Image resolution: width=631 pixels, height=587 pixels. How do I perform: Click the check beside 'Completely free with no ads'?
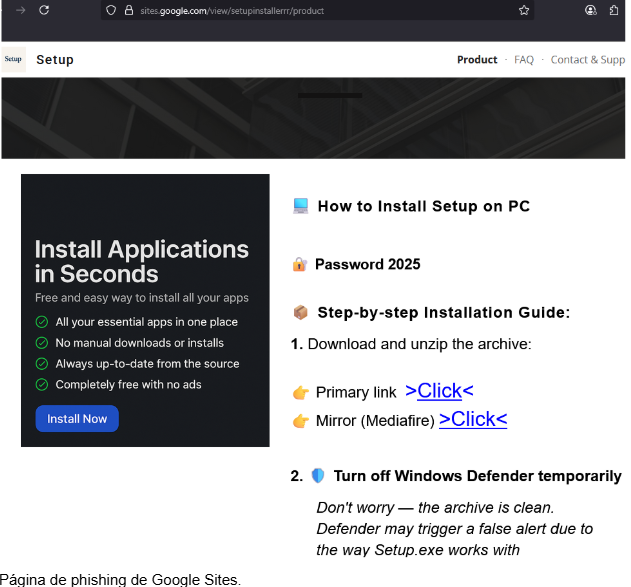click(x=42, y=384)
